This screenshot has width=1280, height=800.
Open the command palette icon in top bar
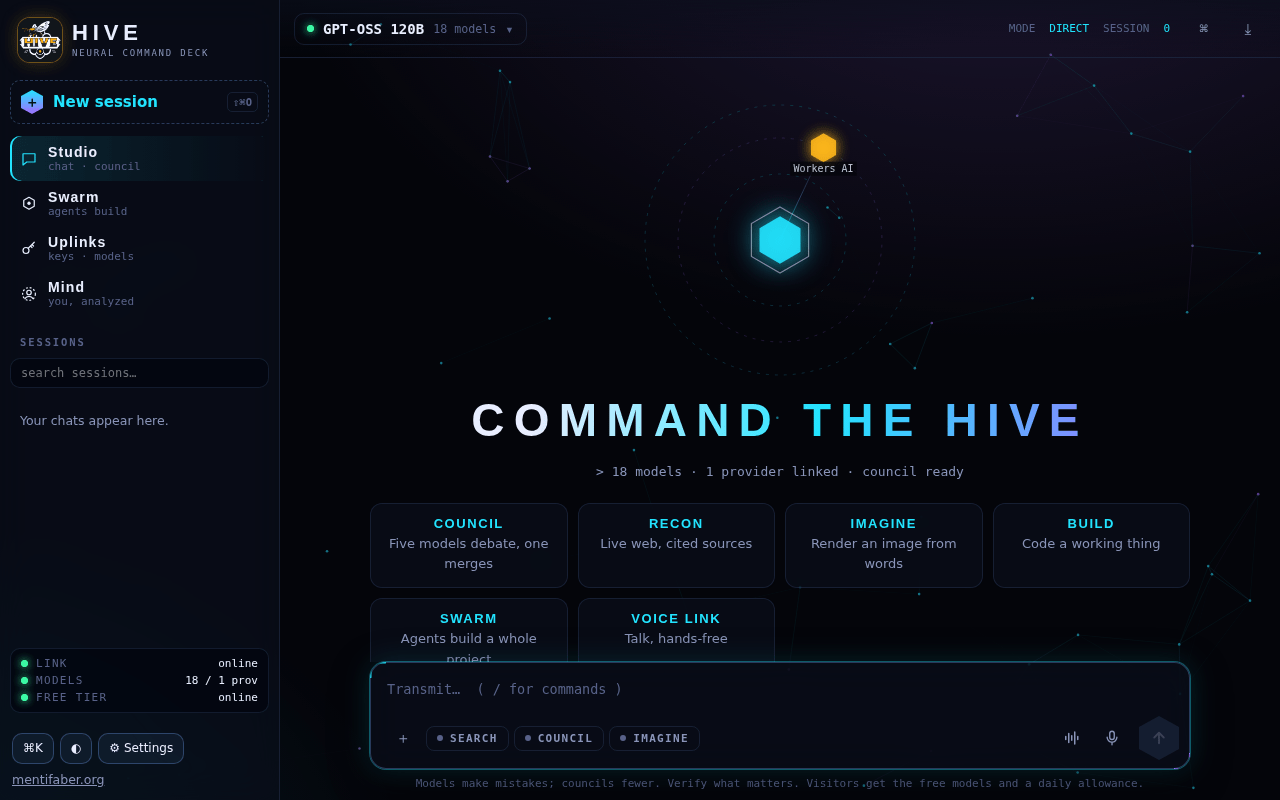[x=1203, y=29]
